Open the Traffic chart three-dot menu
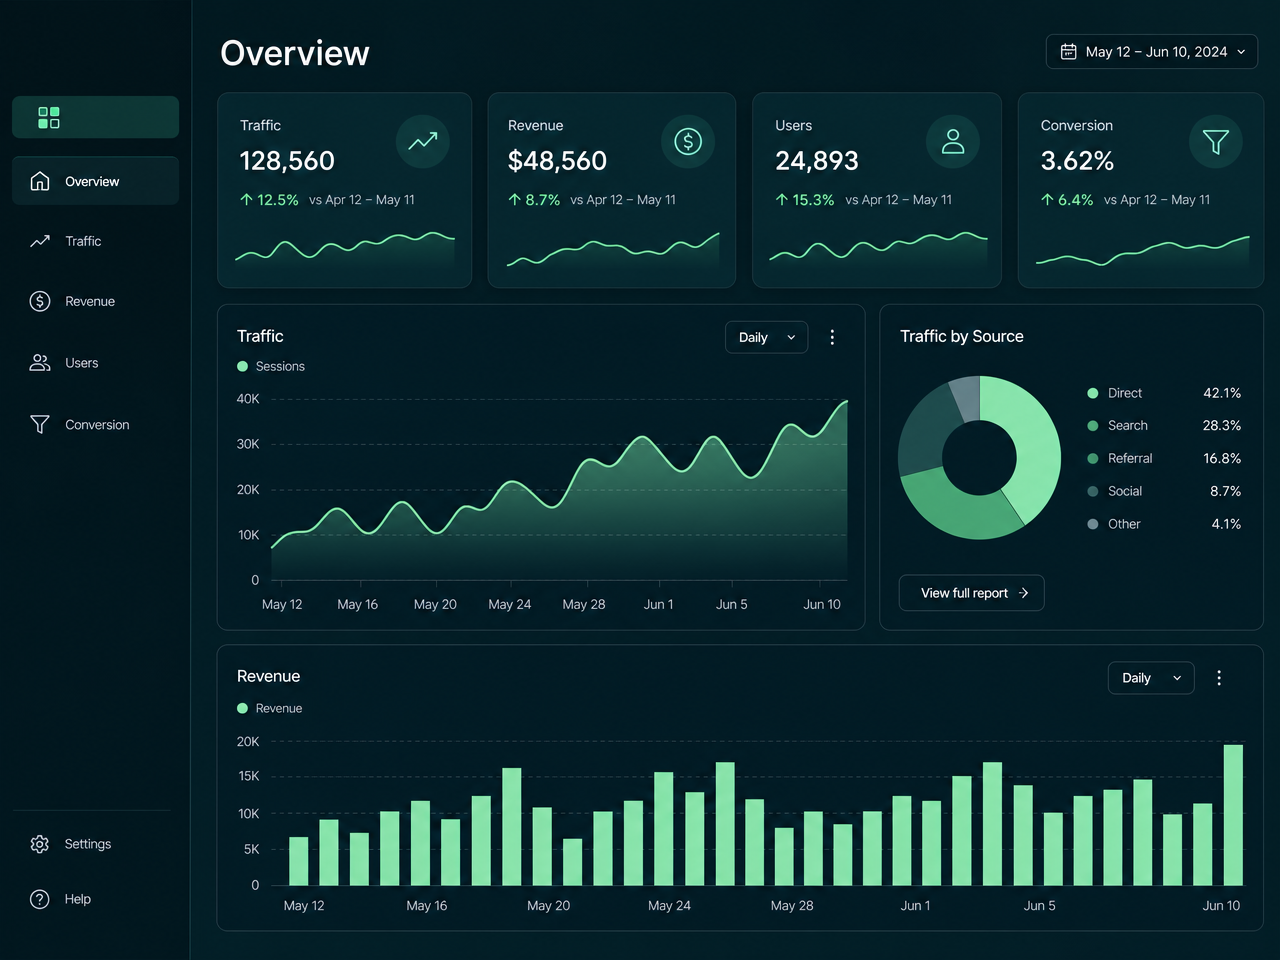 [832, 337]
